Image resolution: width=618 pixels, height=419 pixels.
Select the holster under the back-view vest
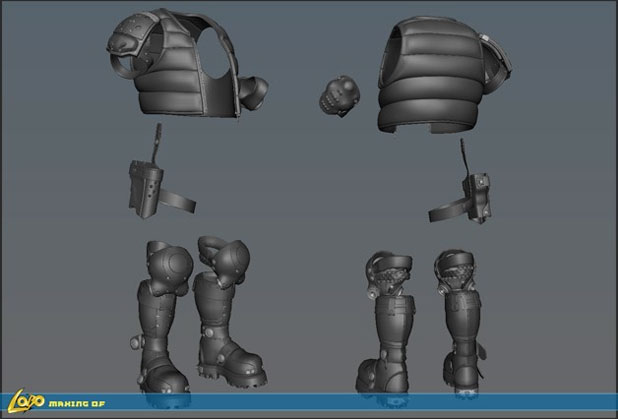(461, 181)
